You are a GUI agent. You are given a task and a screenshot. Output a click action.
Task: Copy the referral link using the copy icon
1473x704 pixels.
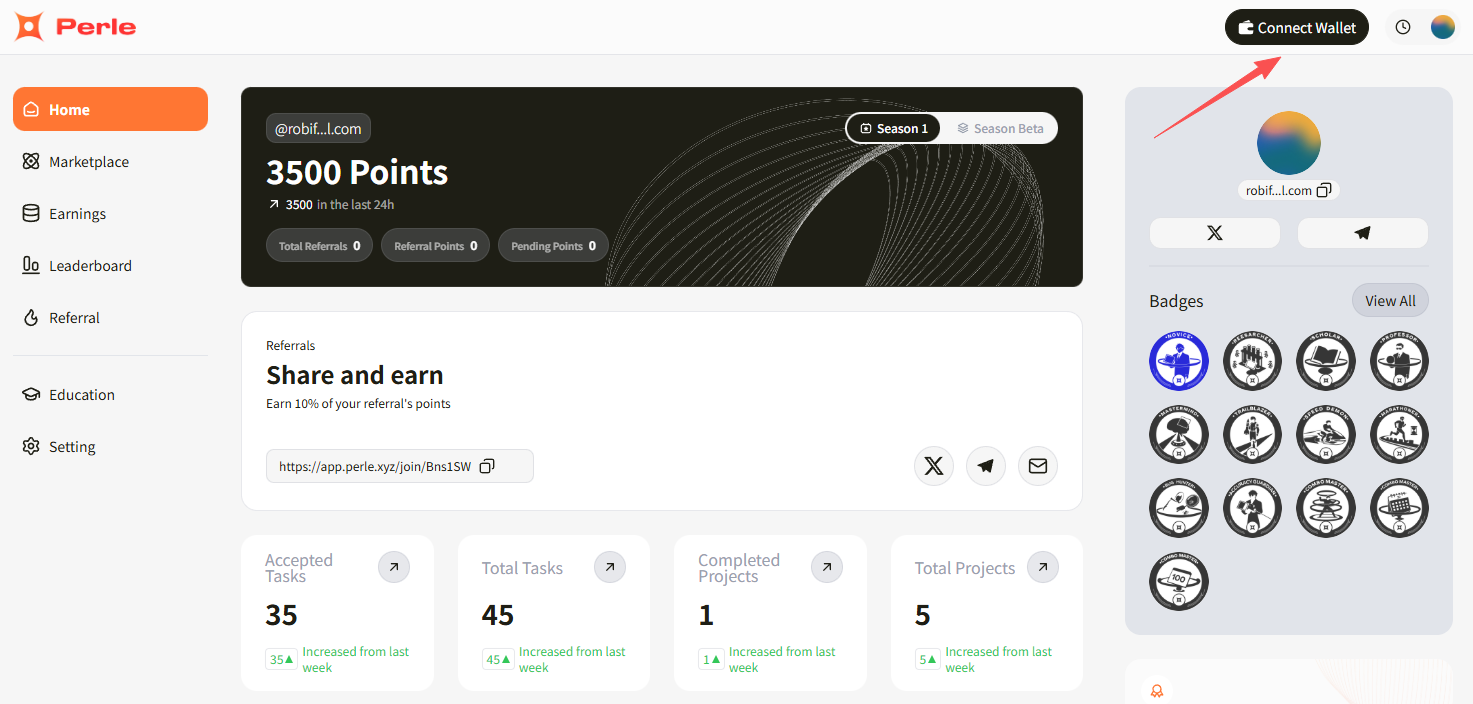[x=487, y=465]
